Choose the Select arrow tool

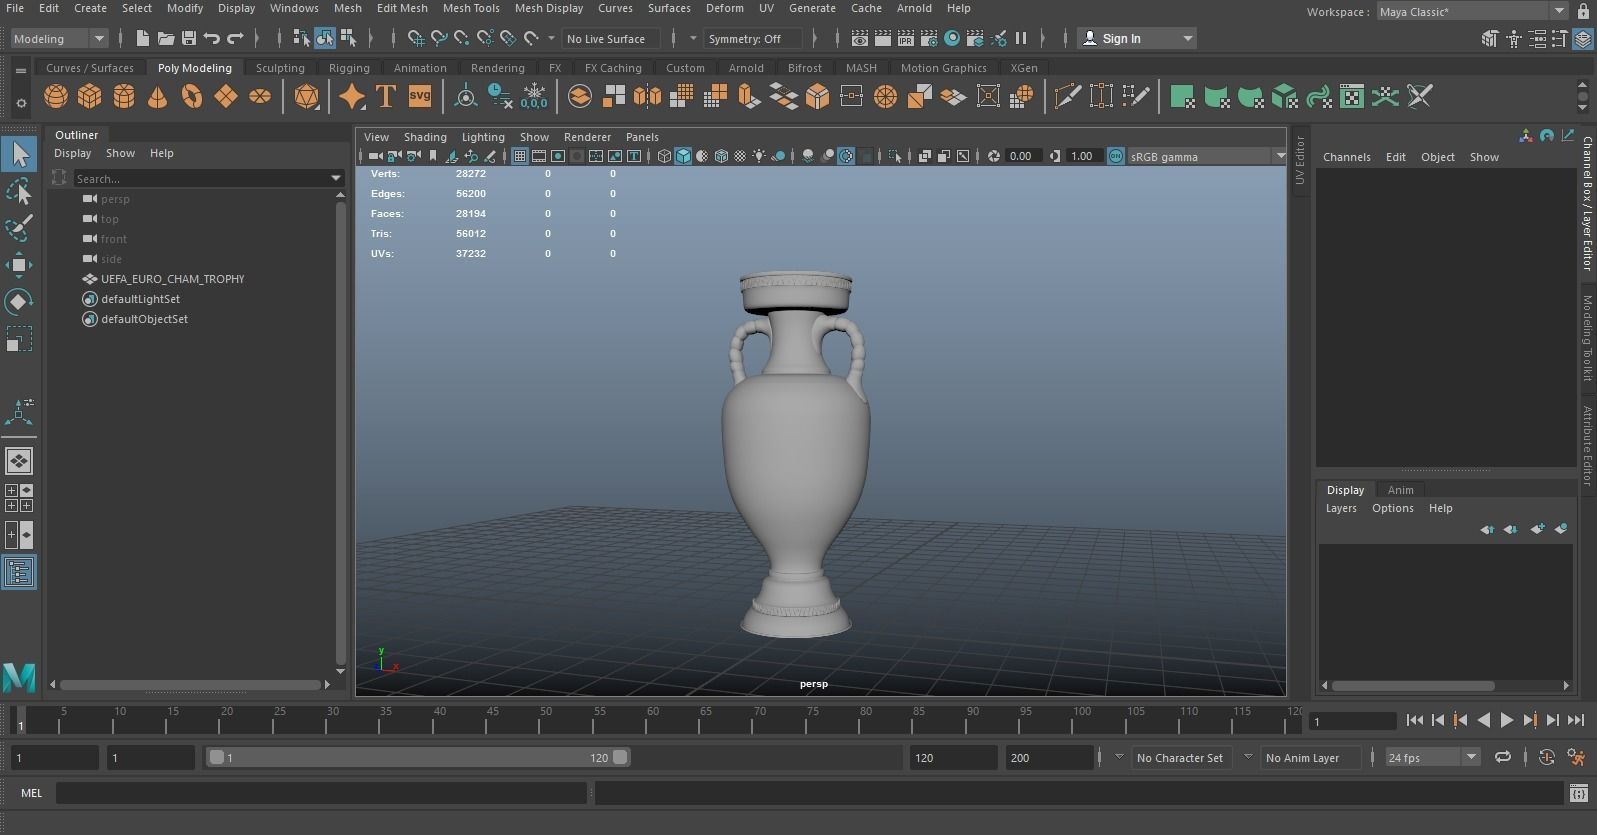19,154
